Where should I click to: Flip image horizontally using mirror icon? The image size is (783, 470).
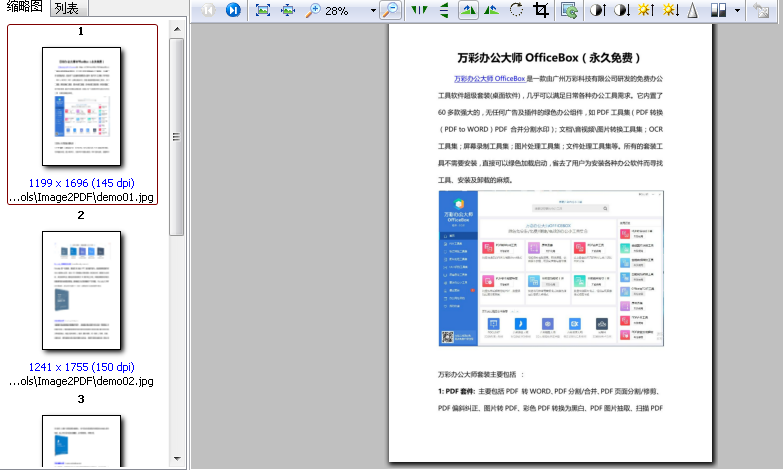coord(418,10)
